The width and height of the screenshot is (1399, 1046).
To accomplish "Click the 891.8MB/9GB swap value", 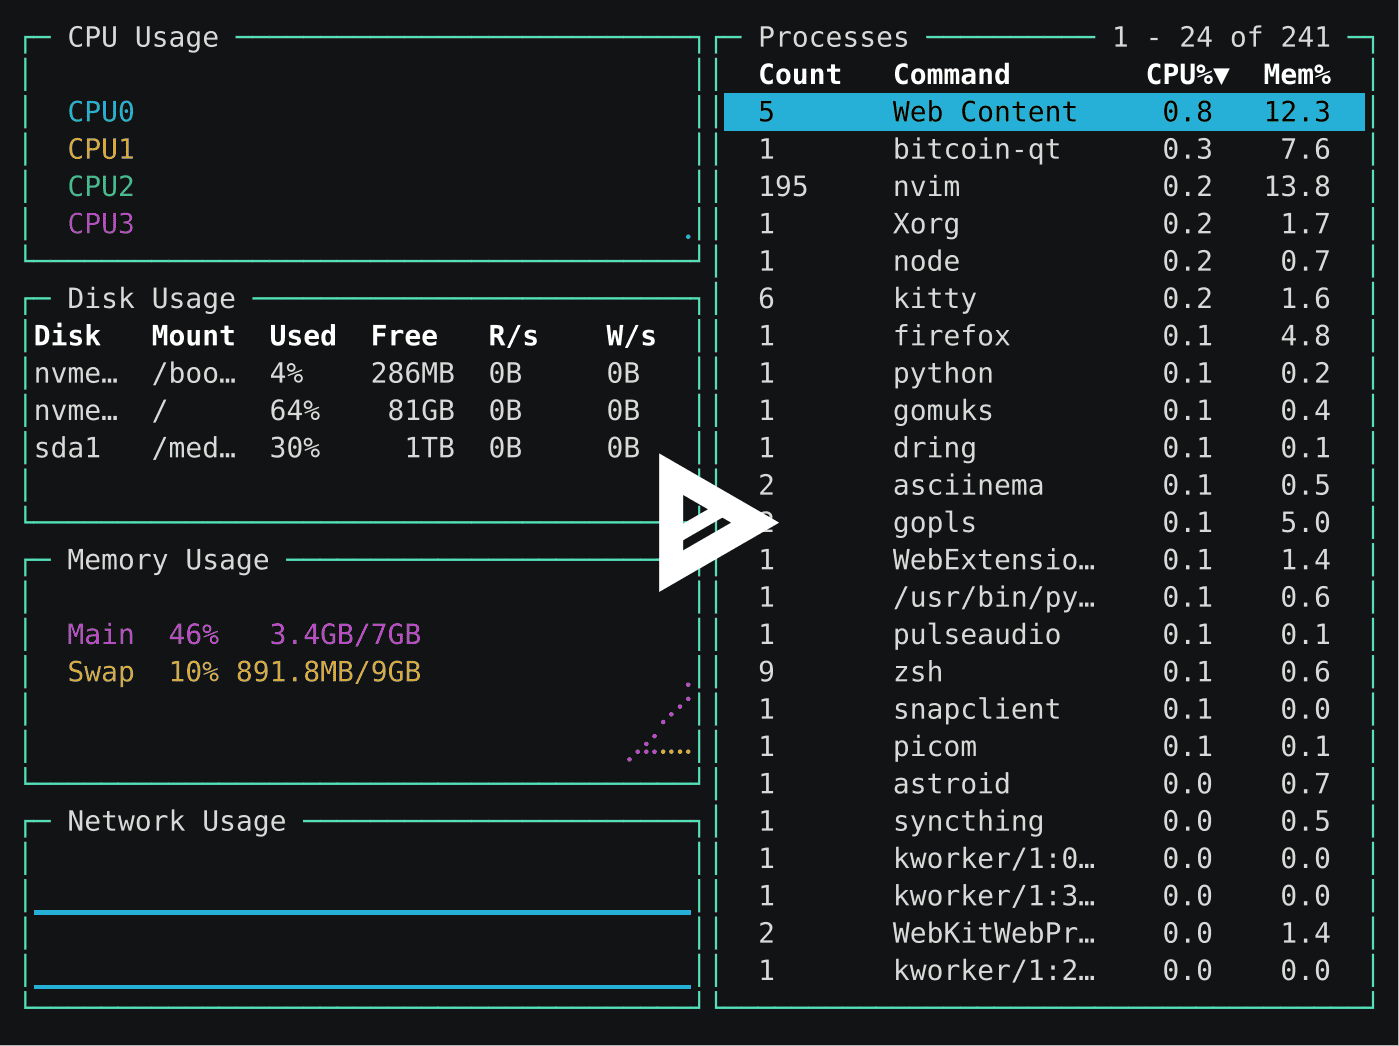I will (328, 672).
